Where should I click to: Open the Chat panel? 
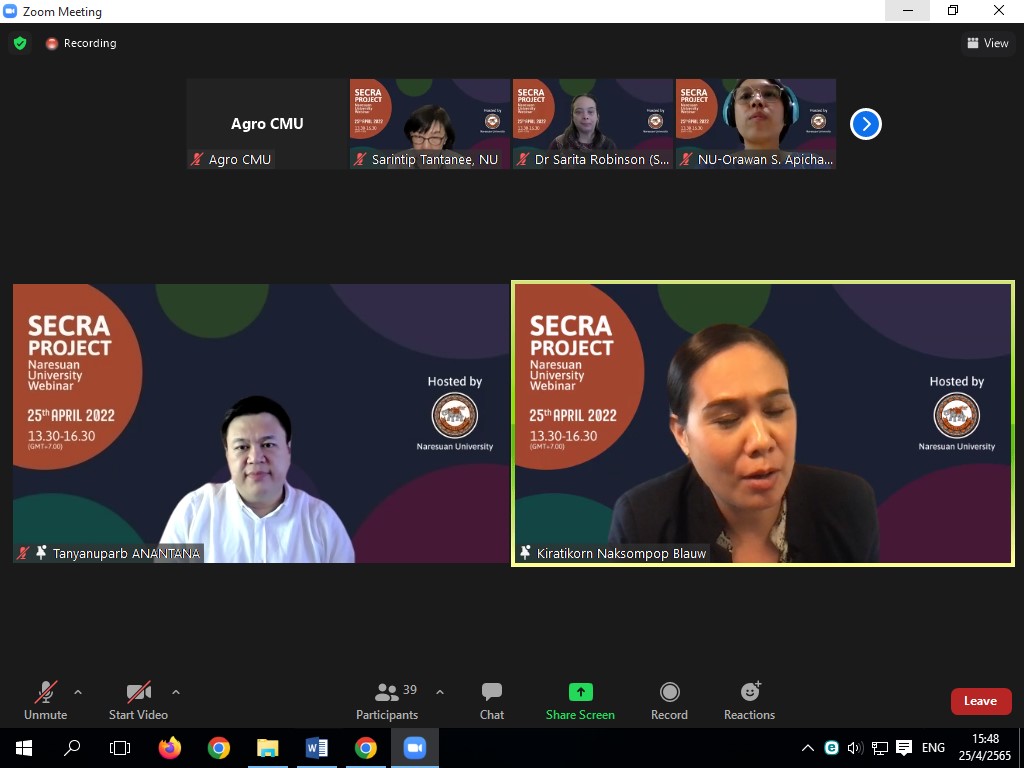492,701
